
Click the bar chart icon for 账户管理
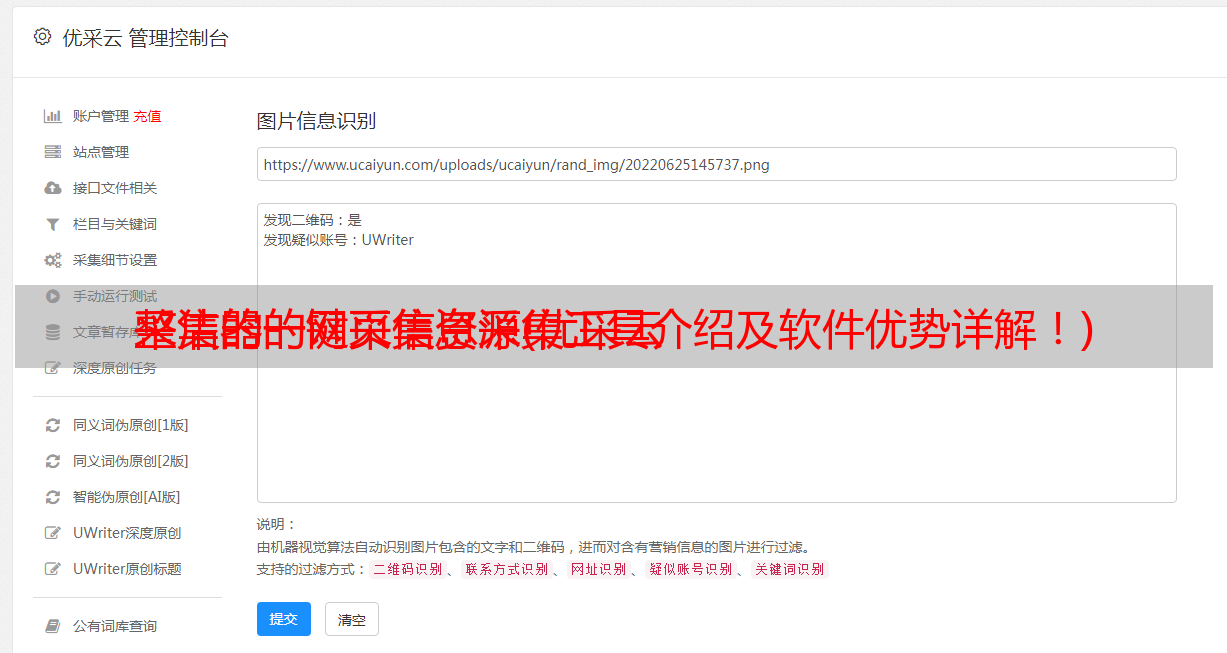coord(53,116)
